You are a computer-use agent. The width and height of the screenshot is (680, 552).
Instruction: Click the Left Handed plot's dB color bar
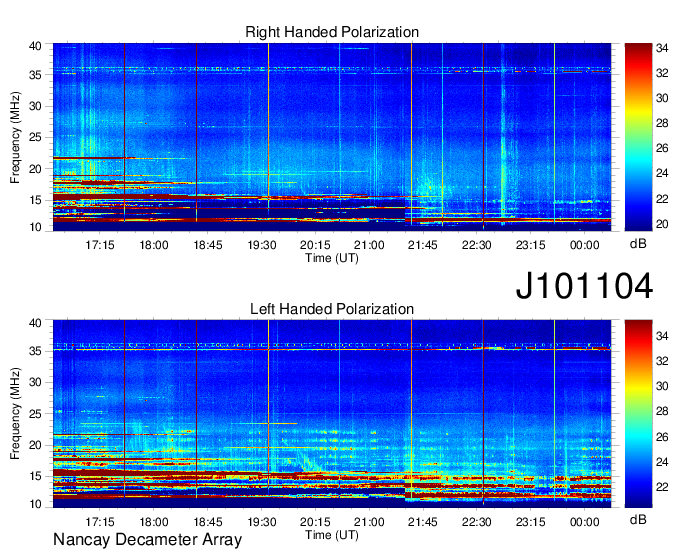pos(638,414)
